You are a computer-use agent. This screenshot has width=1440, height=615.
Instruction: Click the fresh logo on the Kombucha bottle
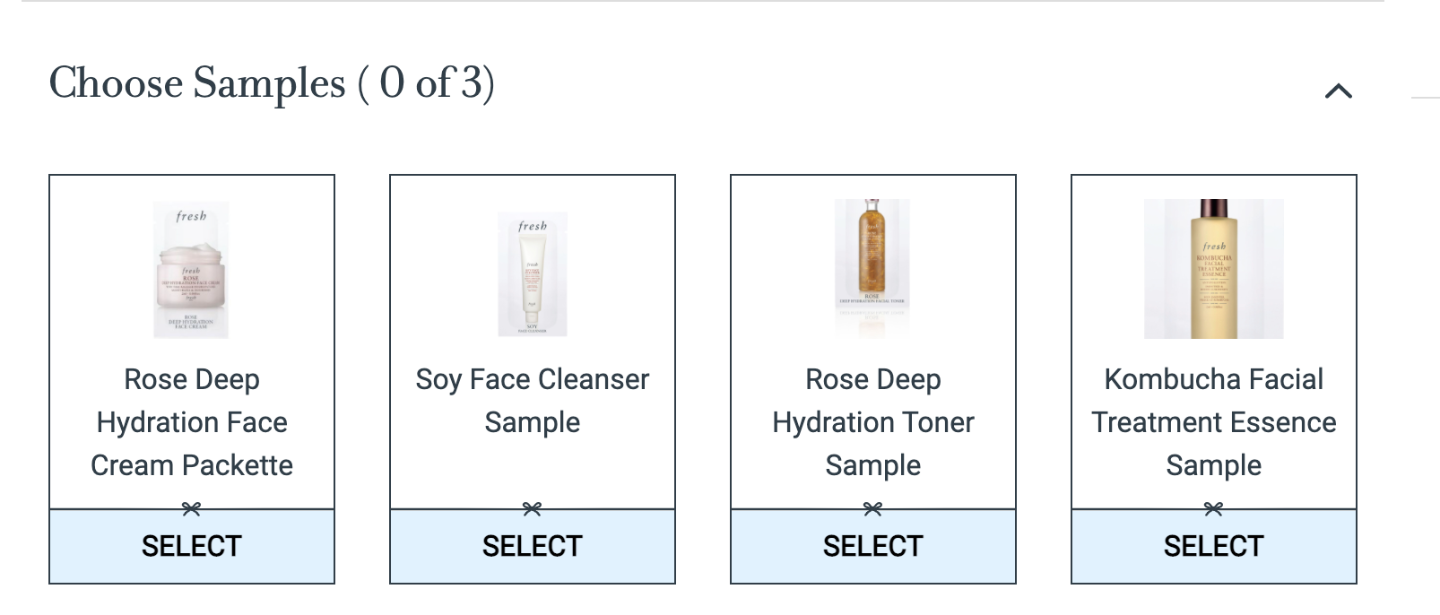(x=1214, y=246)
